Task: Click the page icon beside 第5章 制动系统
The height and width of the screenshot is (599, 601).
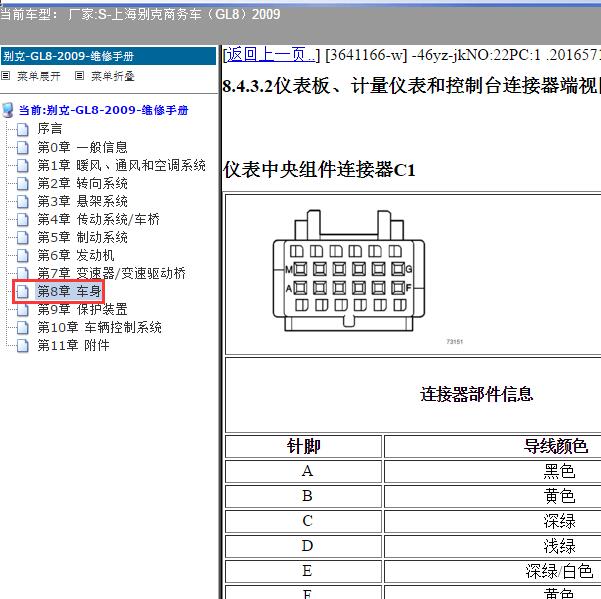Action: click(x=23, y=238)
